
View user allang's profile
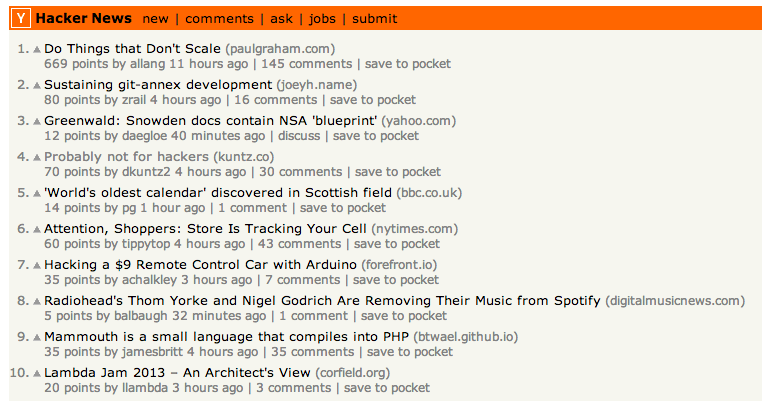[x=148, y=64]
